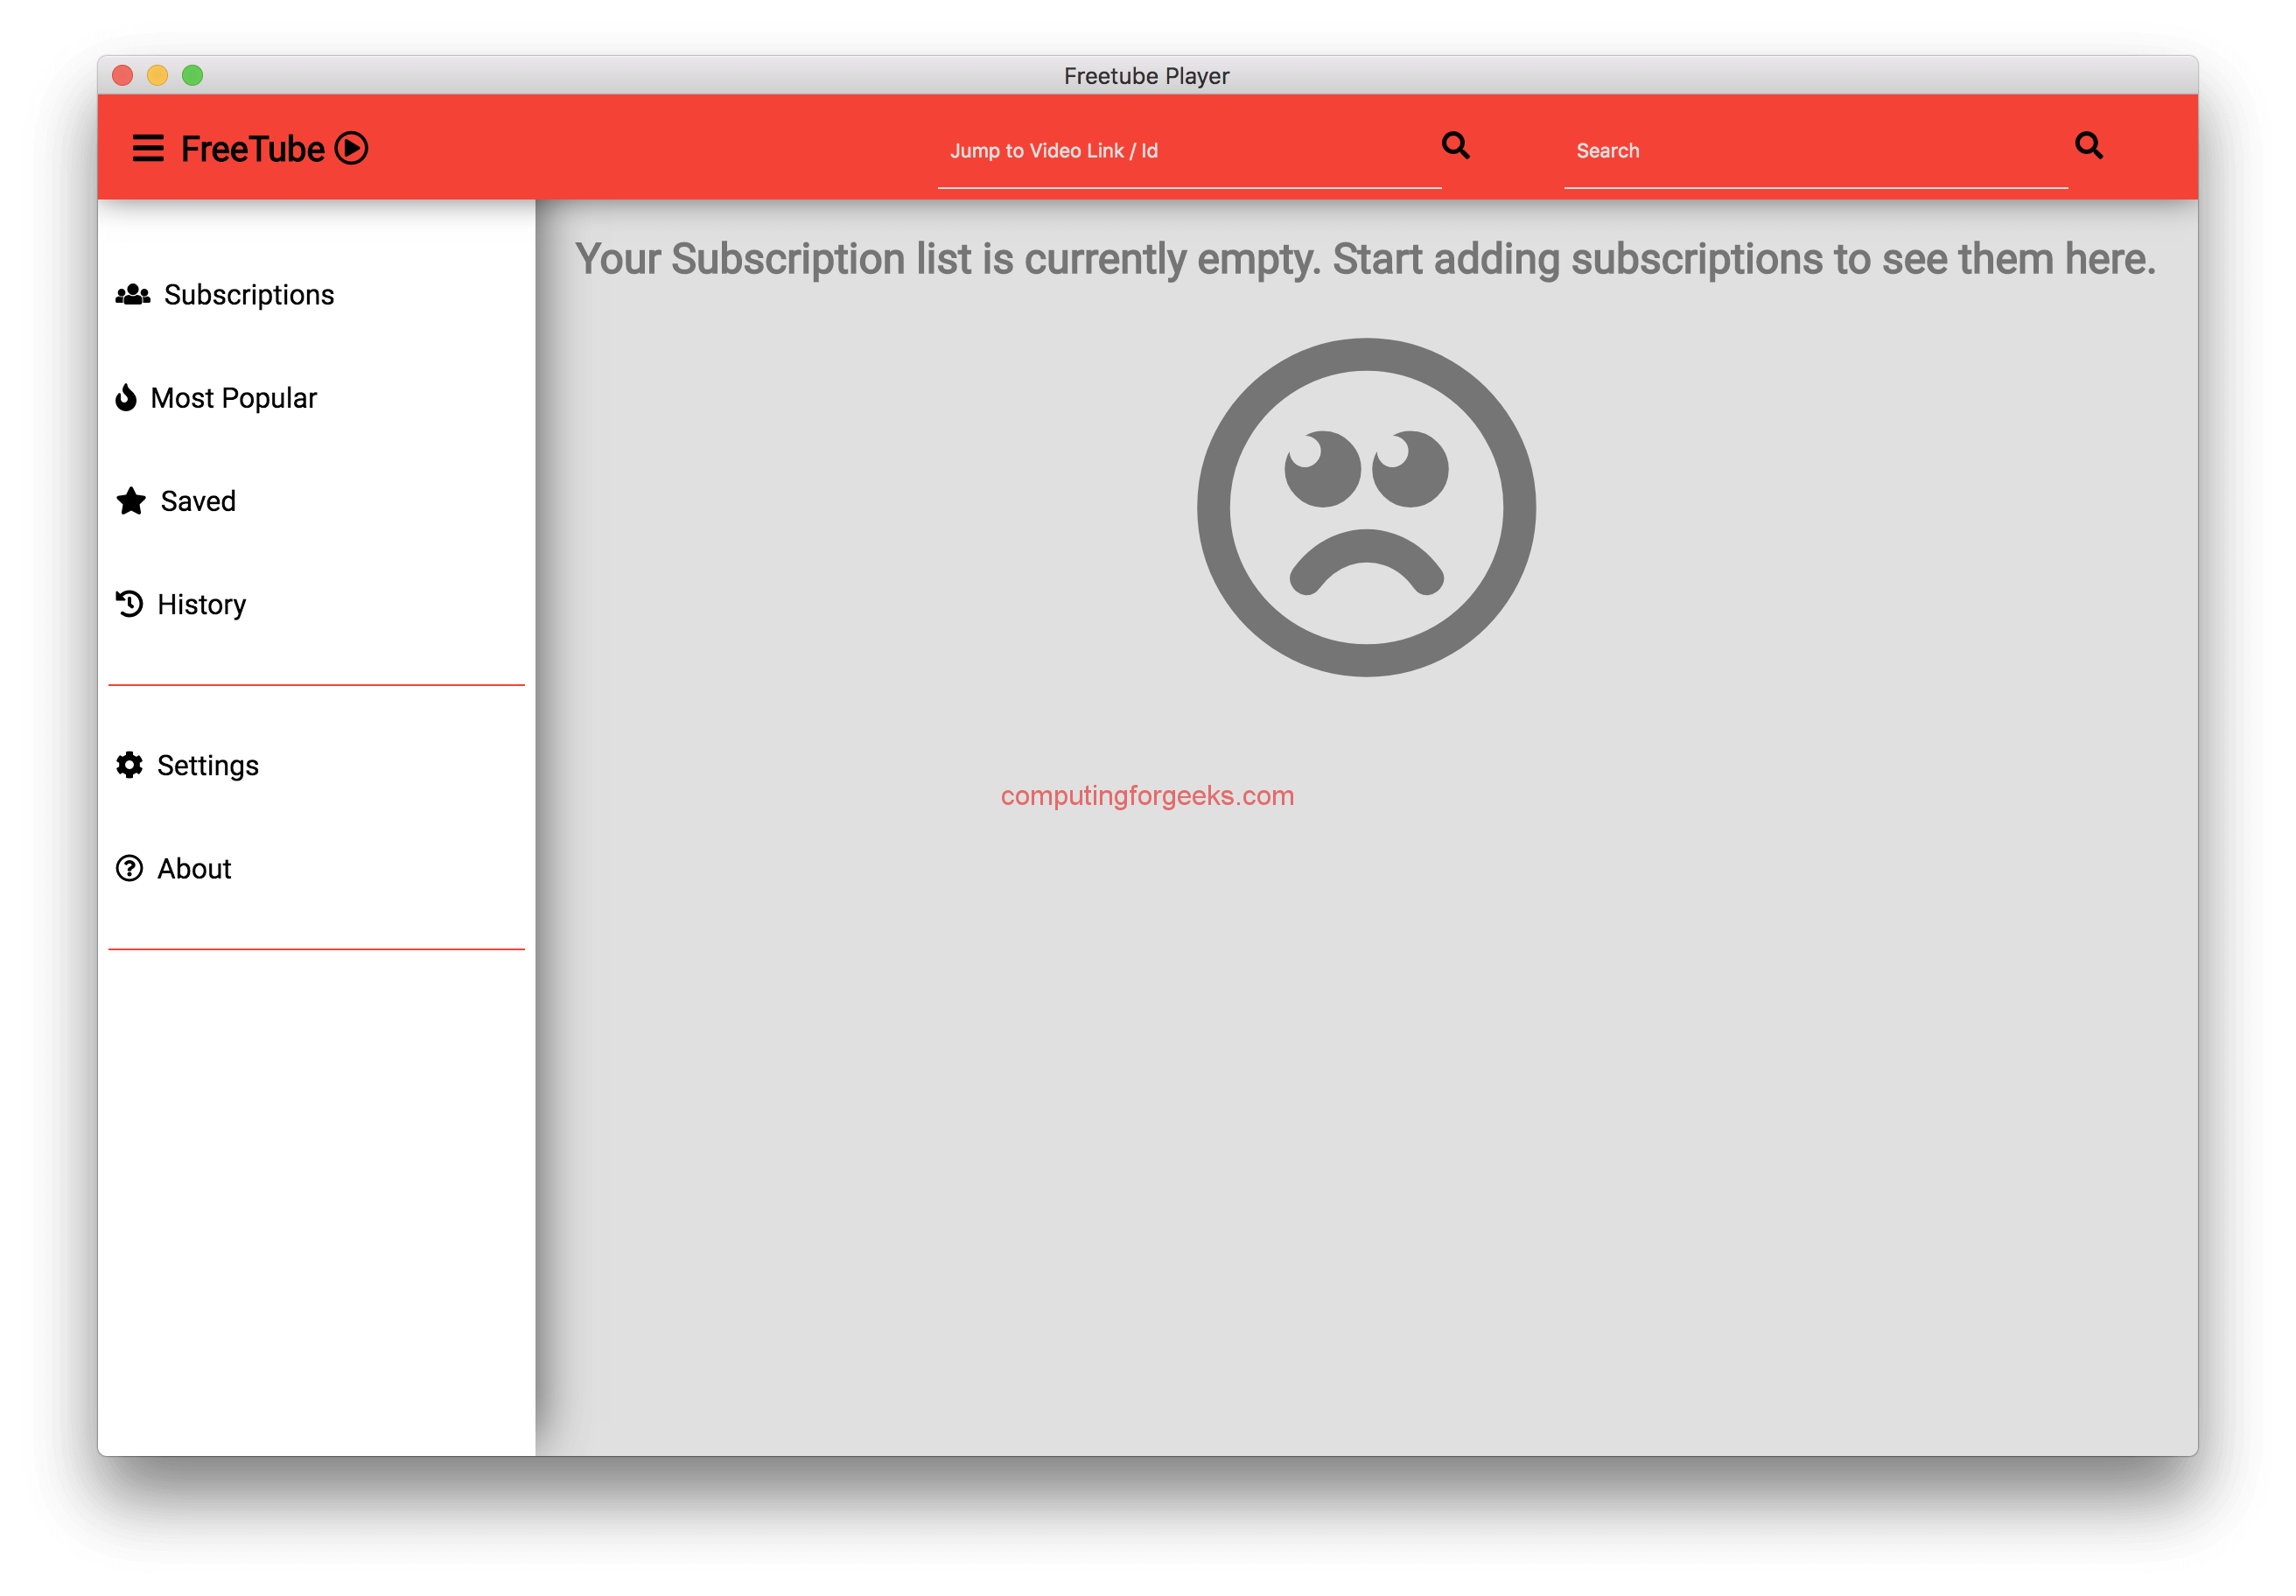Click the Settings gear icon
The image size is (2296, 1596).
coord(130,765)
